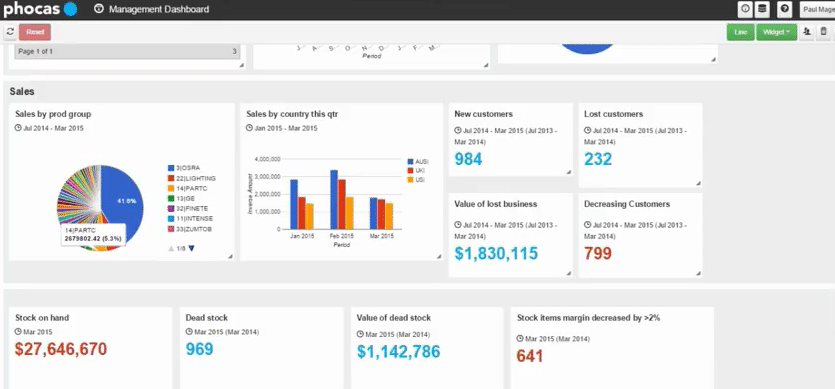Image resolution: width=835 pixels, height=389 pixels.
Task: Click the green Line button
Action: pos(741,32)
